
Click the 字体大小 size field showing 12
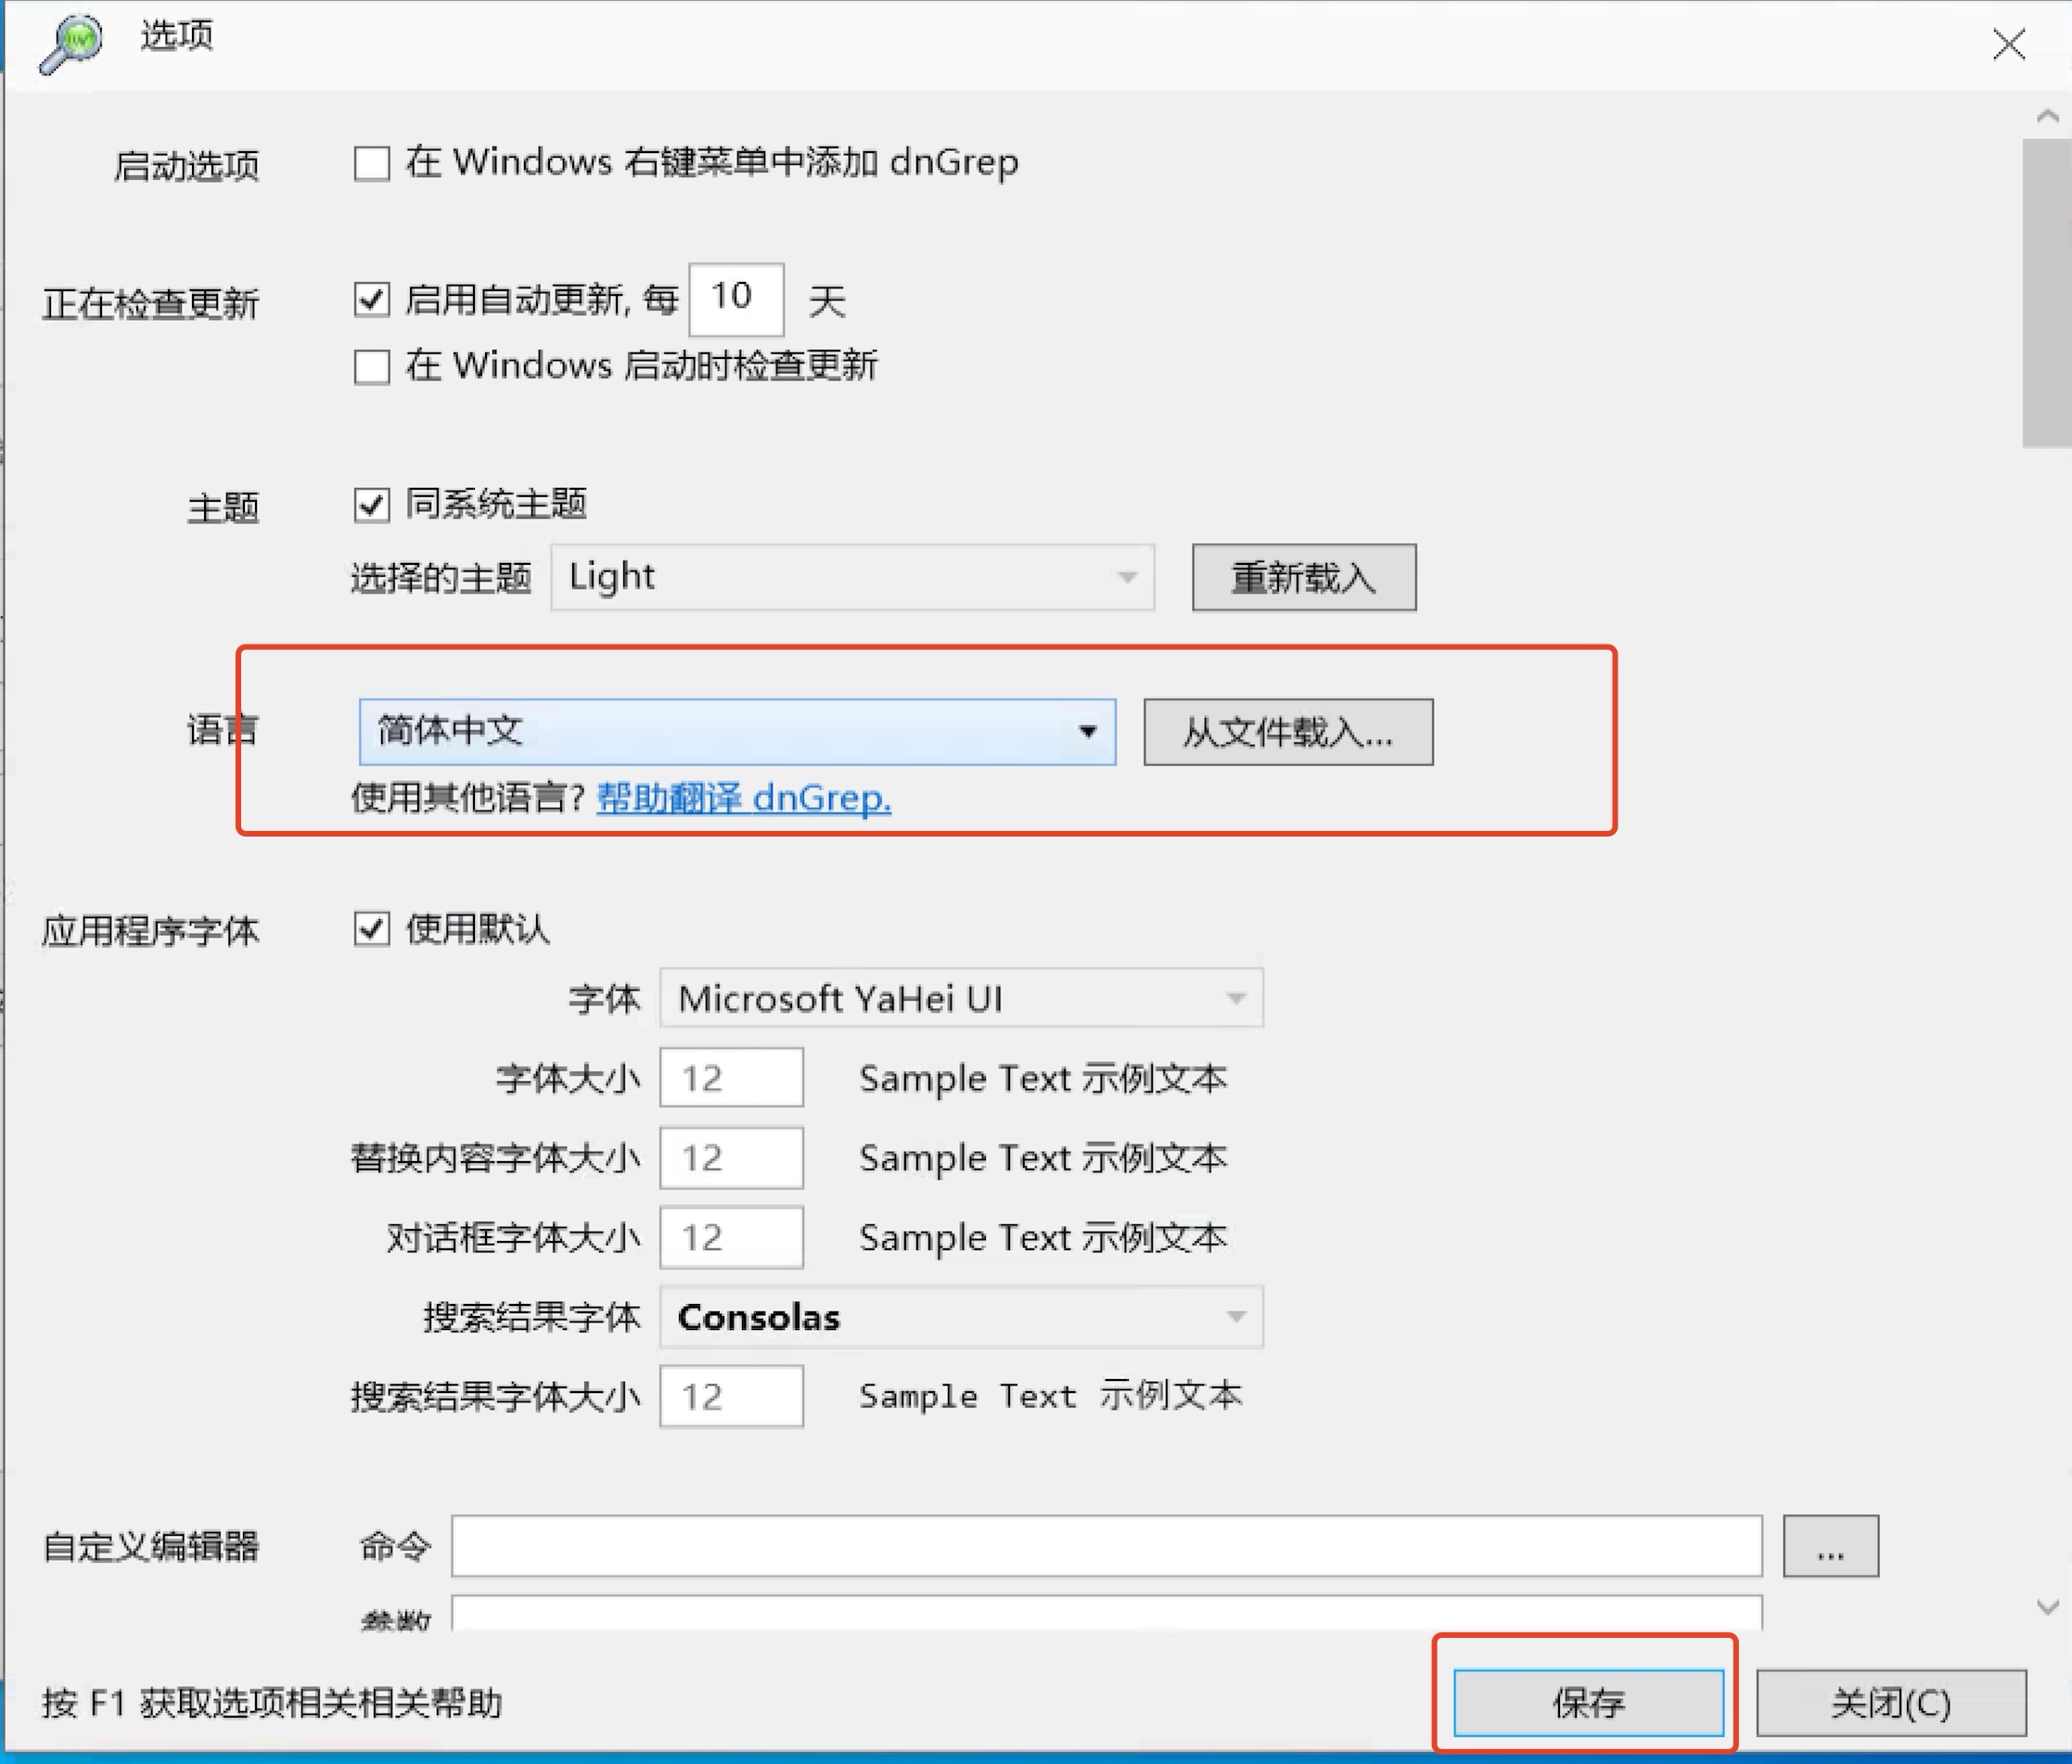[x=731, y=1078]
